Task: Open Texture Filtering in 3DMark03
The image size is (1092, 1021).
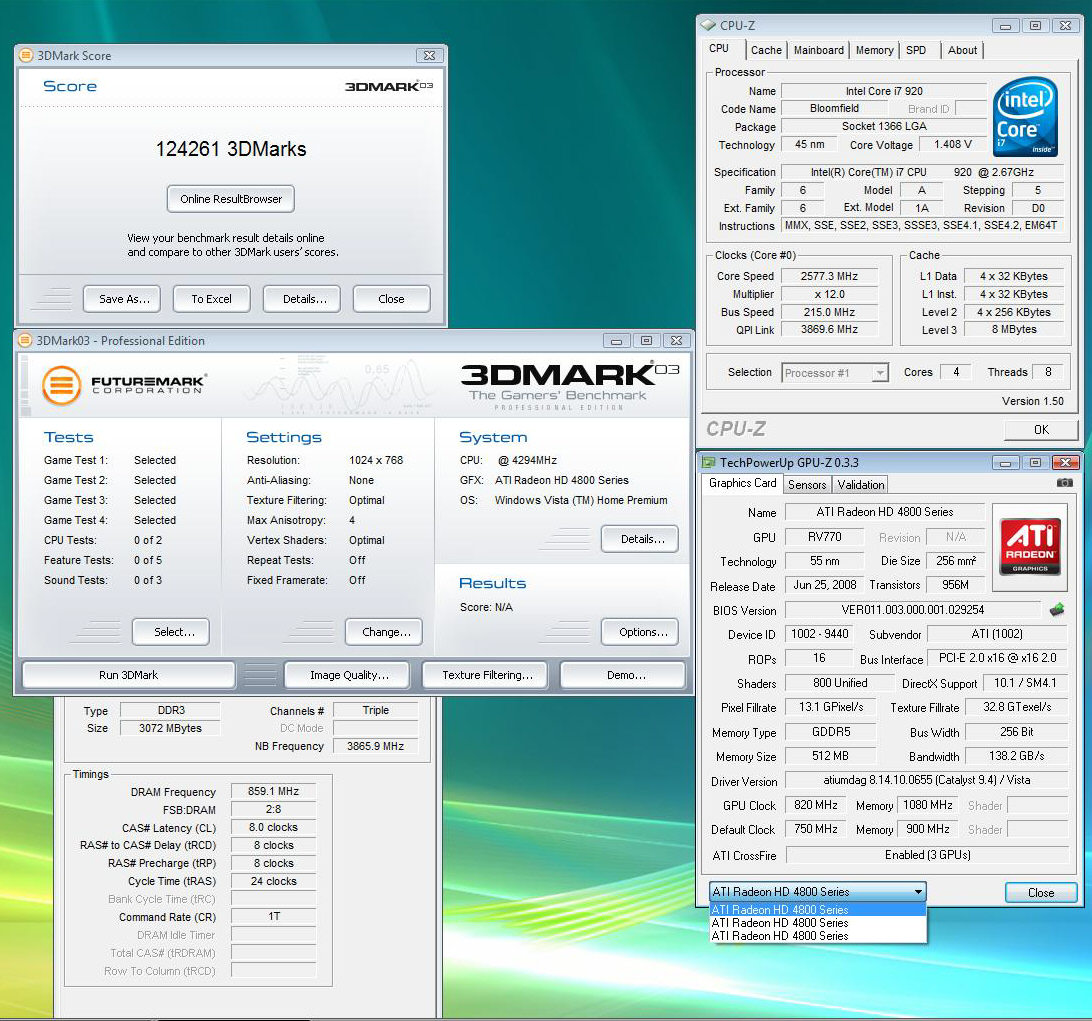Action: coord(485,675)
